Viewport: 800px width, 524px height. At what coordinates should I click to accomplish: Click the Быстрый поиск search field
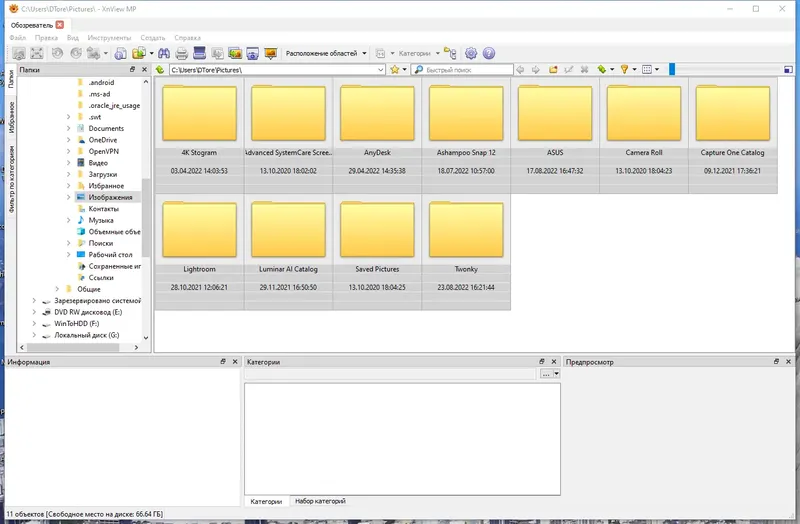(x=462, y=69)
